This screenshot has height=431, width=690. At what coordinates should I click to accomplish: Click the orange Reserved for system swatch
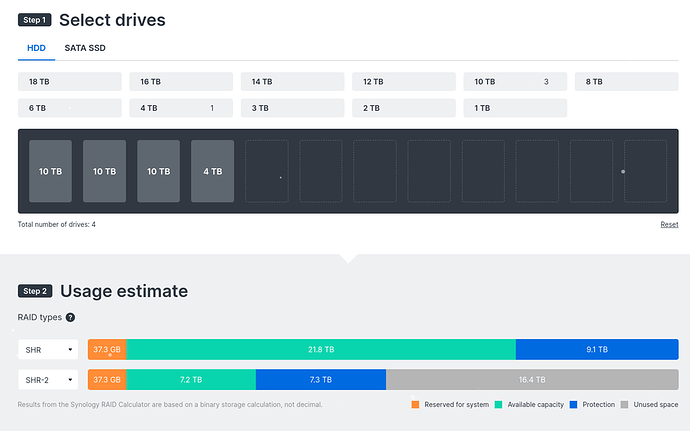point(415,405)
